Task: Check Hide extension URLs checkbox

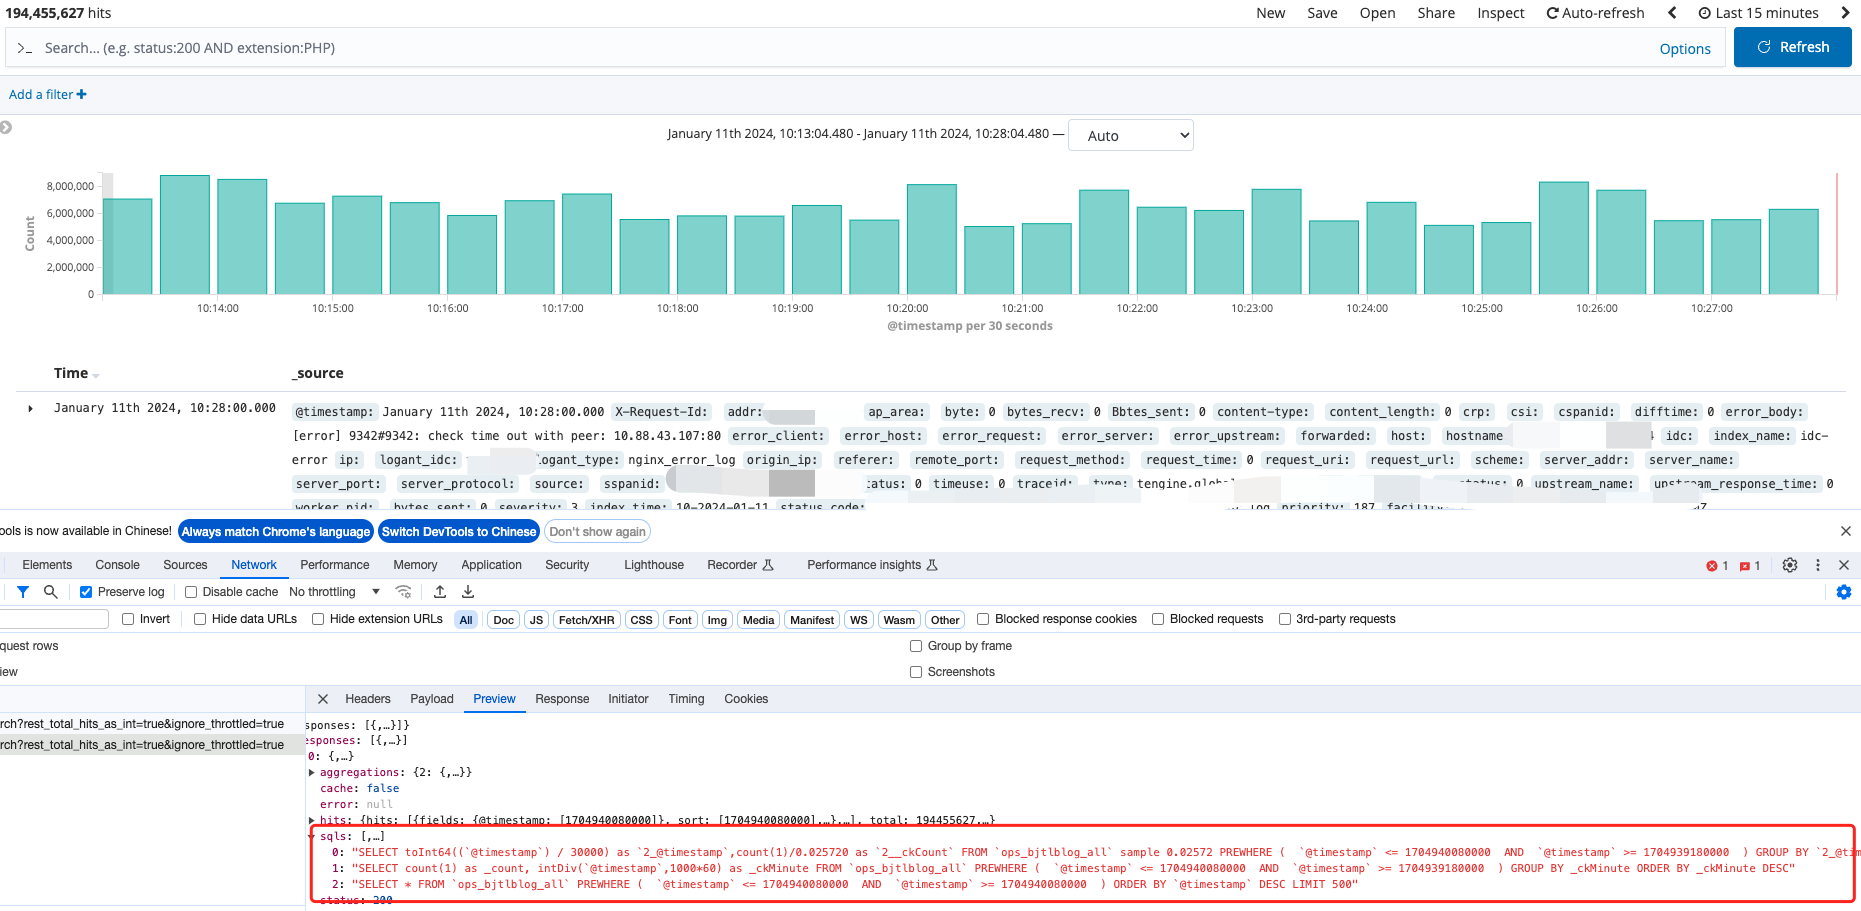Action: pyautogui.click(x=318, y=619)
